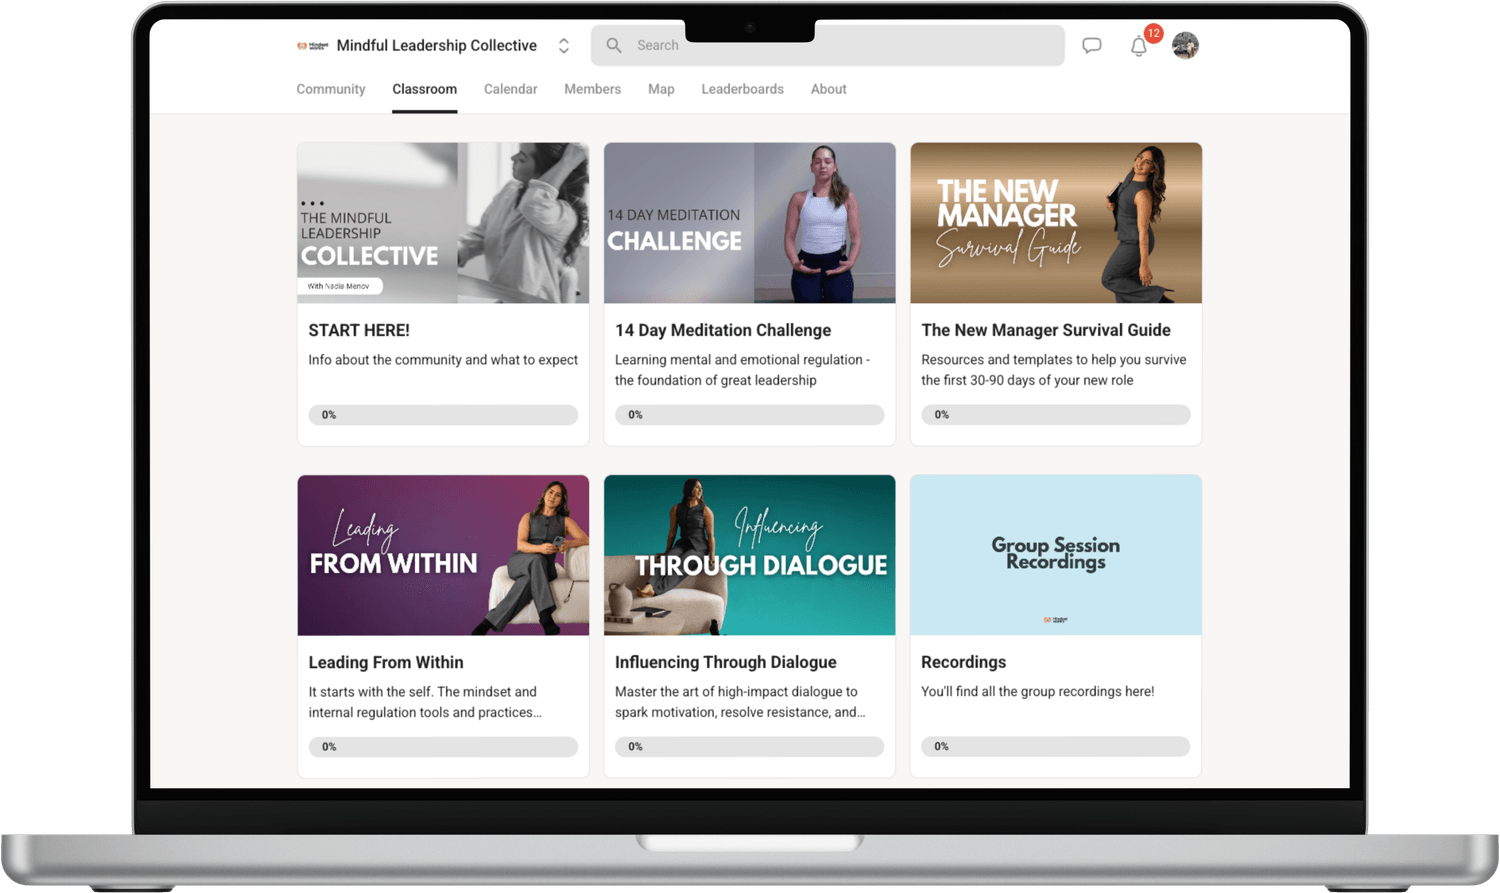Image resolution: width=1500 pixels, height=893 pixels.
Task: Expand the community switcher arrows
Action: pos(564,46)
